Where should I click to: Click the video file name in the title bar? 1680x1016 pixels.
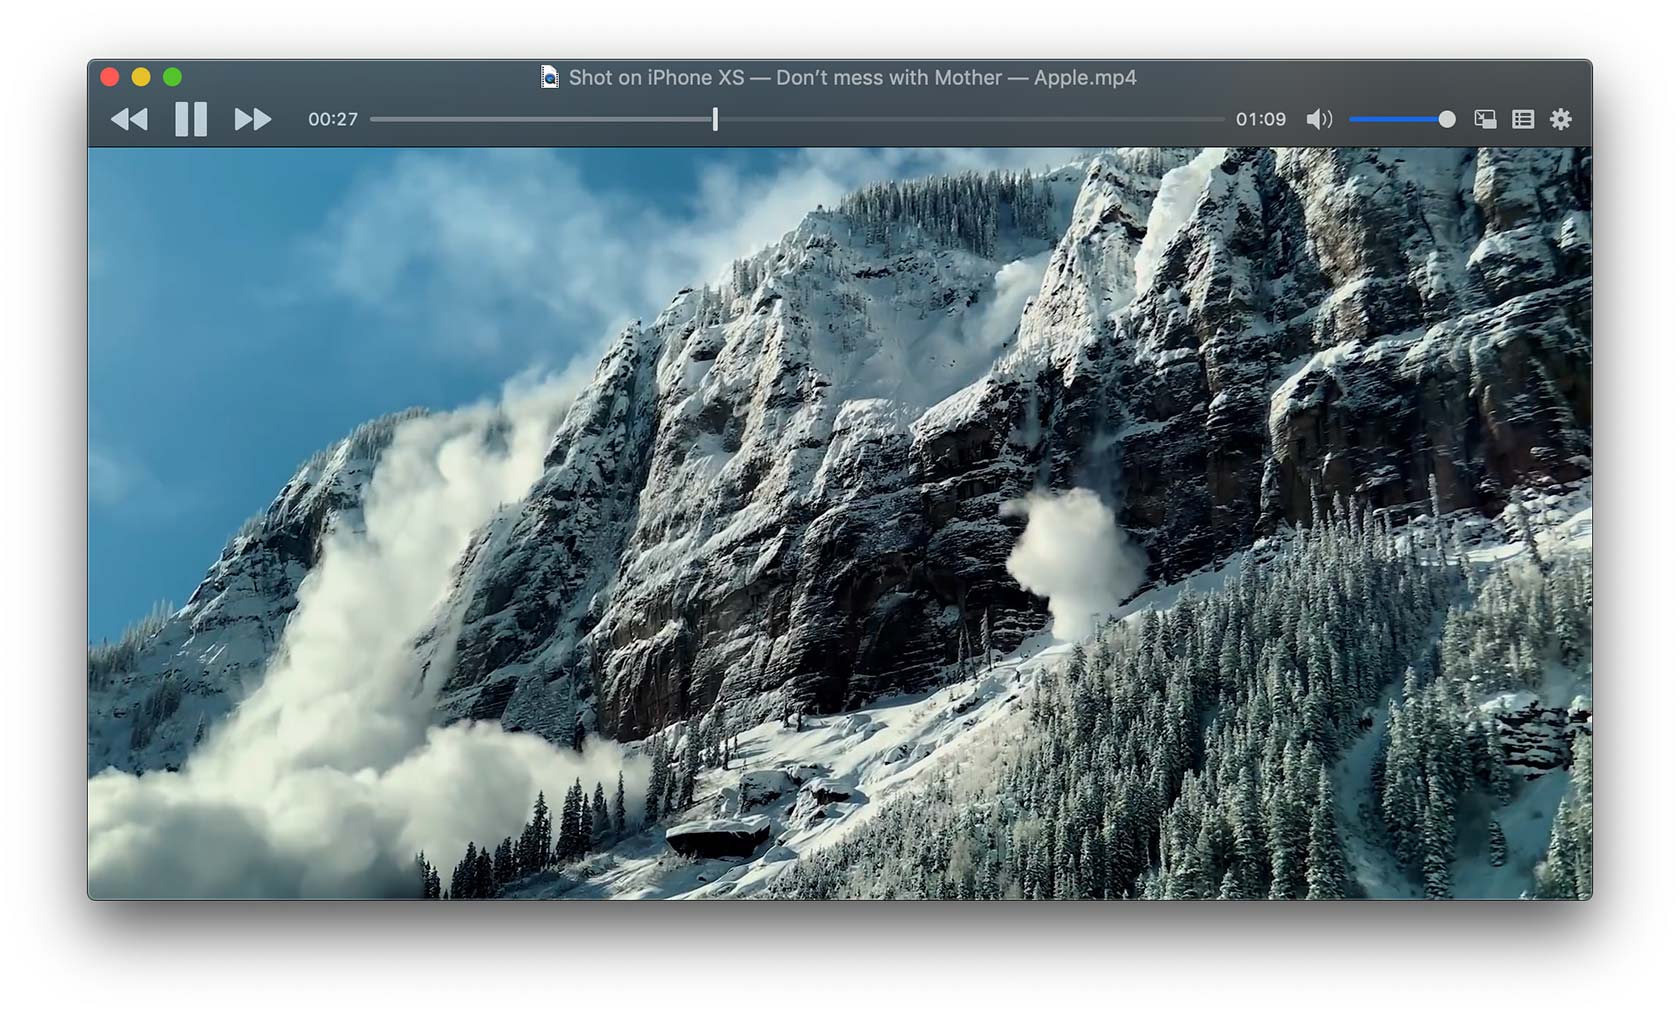pyautogui.click(x=853, y=77)
